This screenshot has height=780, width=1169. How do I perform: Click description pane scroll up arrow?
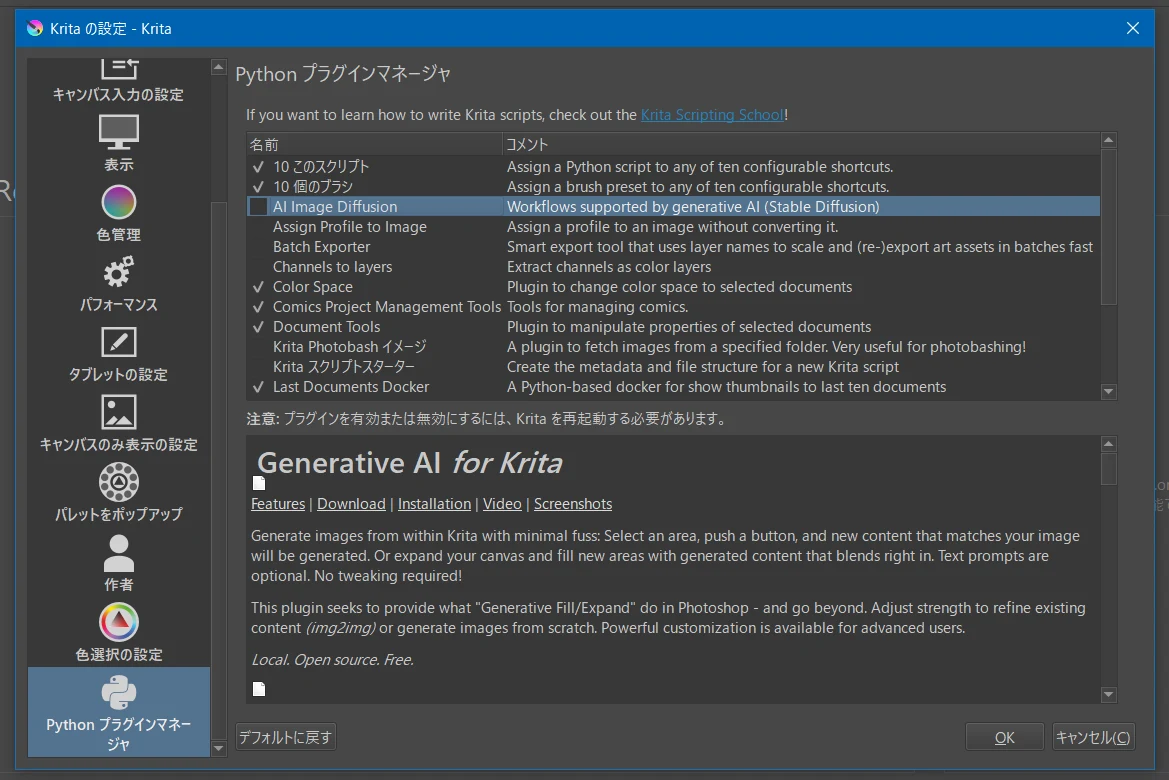point(1109,444)
